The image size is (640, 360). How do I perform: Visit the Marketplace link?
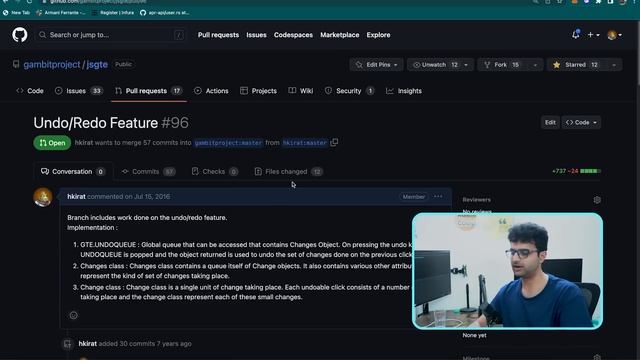(x=340, y=35)
